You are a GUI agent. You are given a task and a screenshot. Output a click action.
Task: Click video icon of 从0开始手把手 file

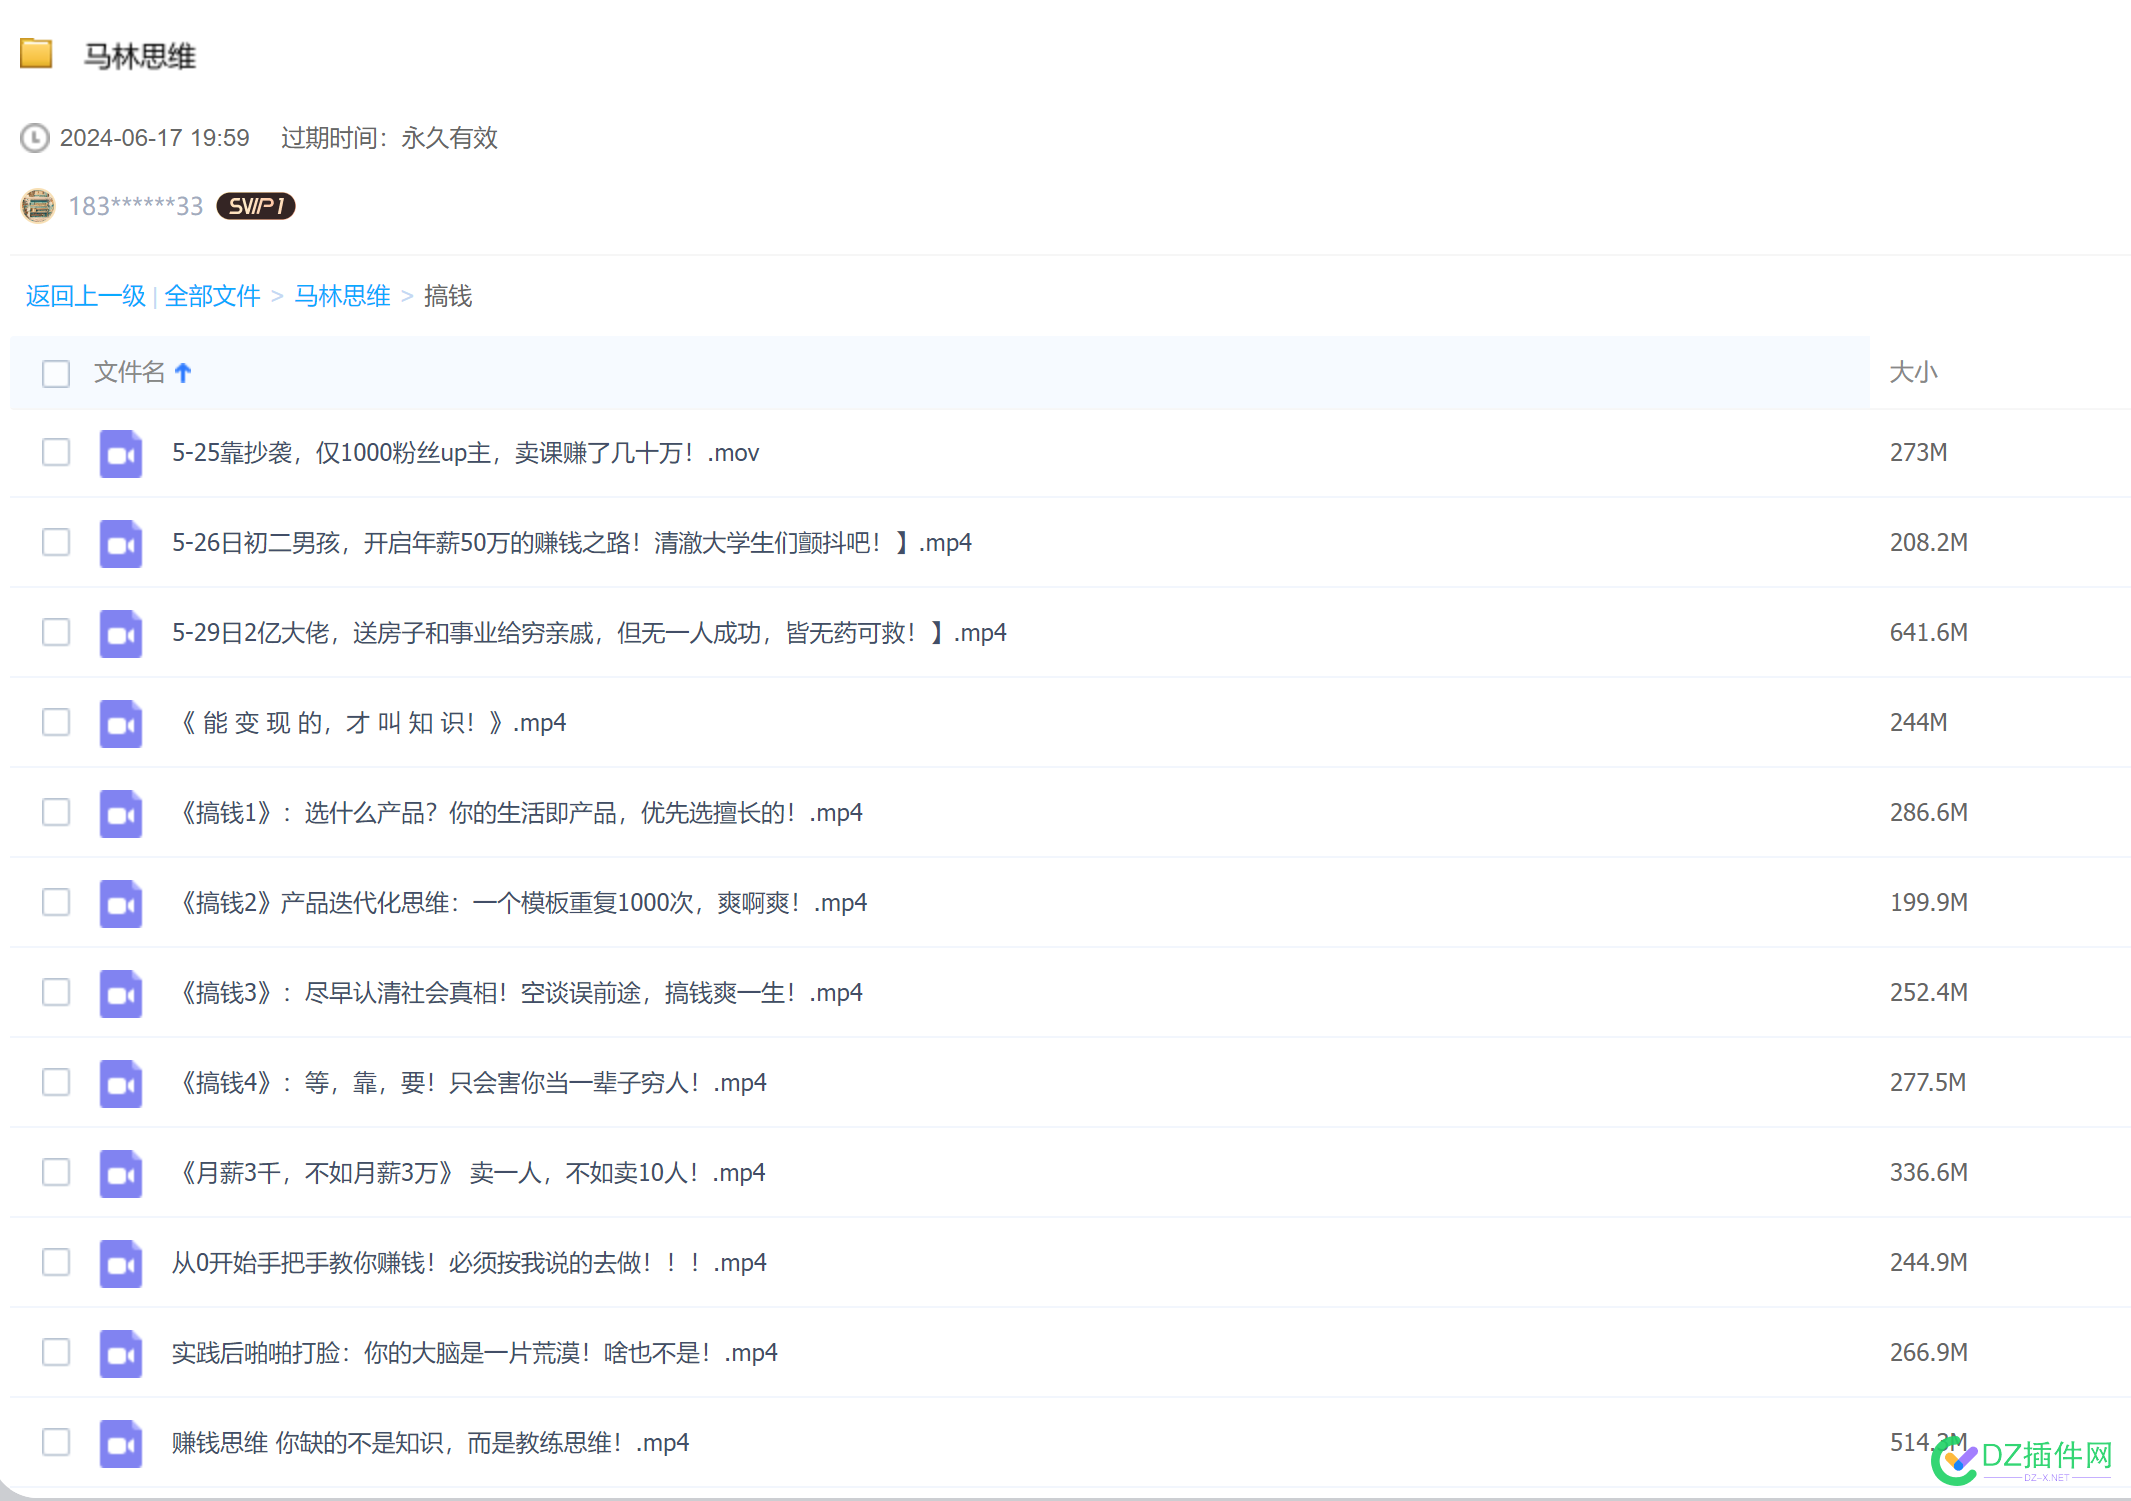(x=121, y=1264)
